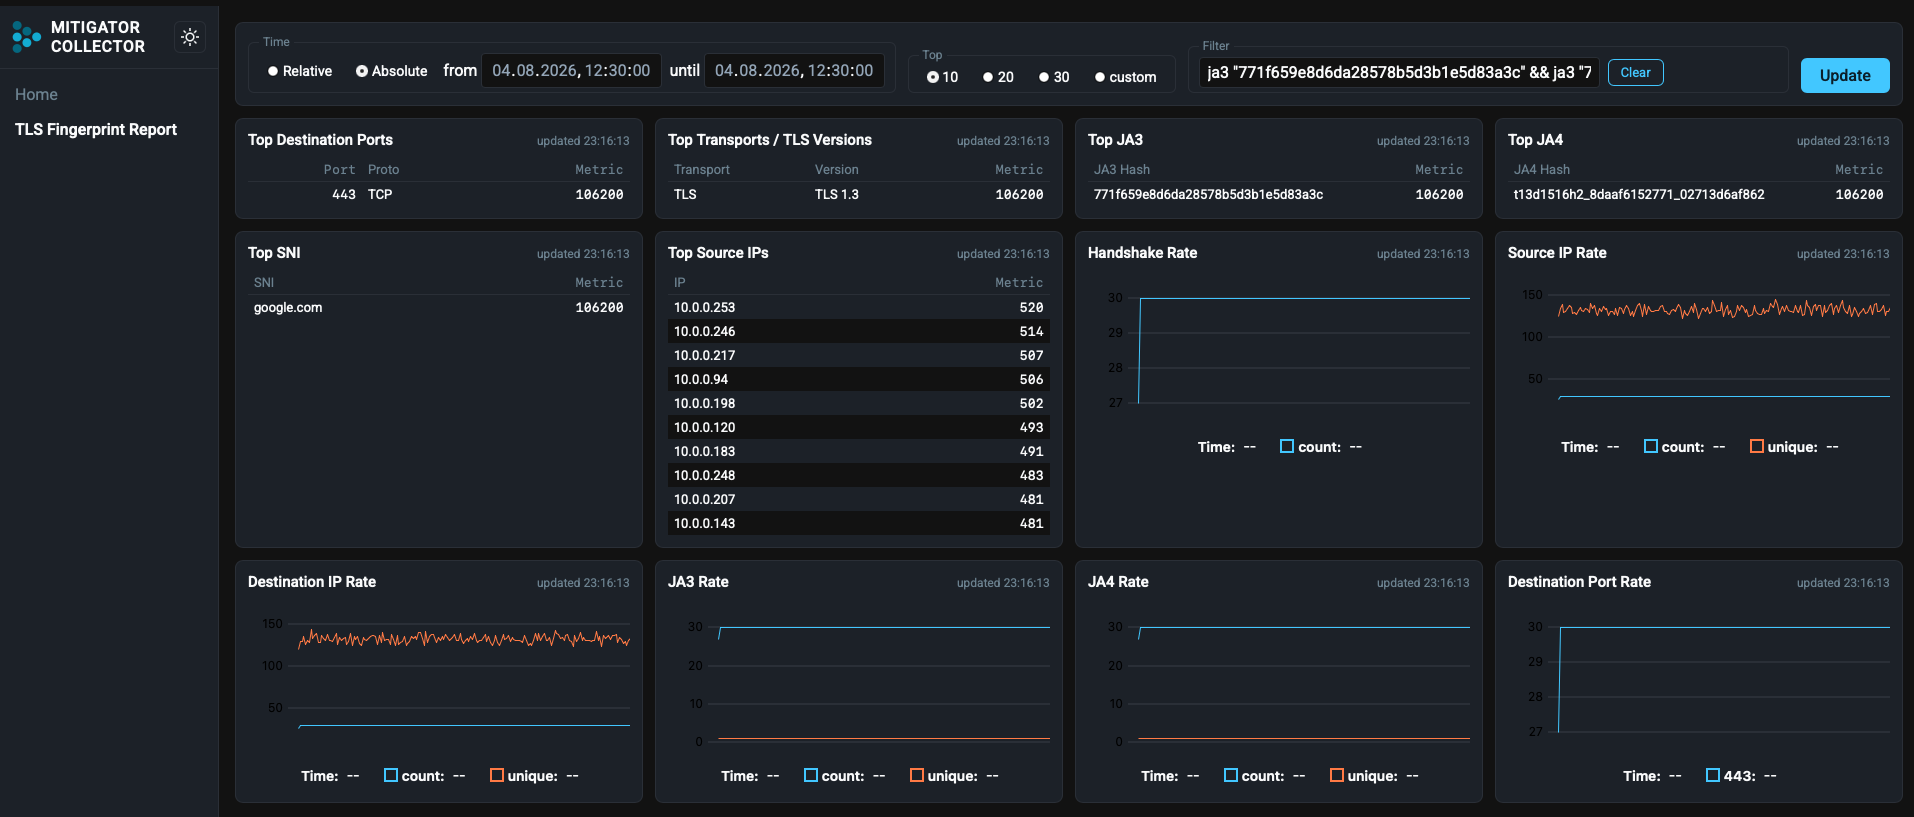Open the until date-time field

tap(794, 71)
